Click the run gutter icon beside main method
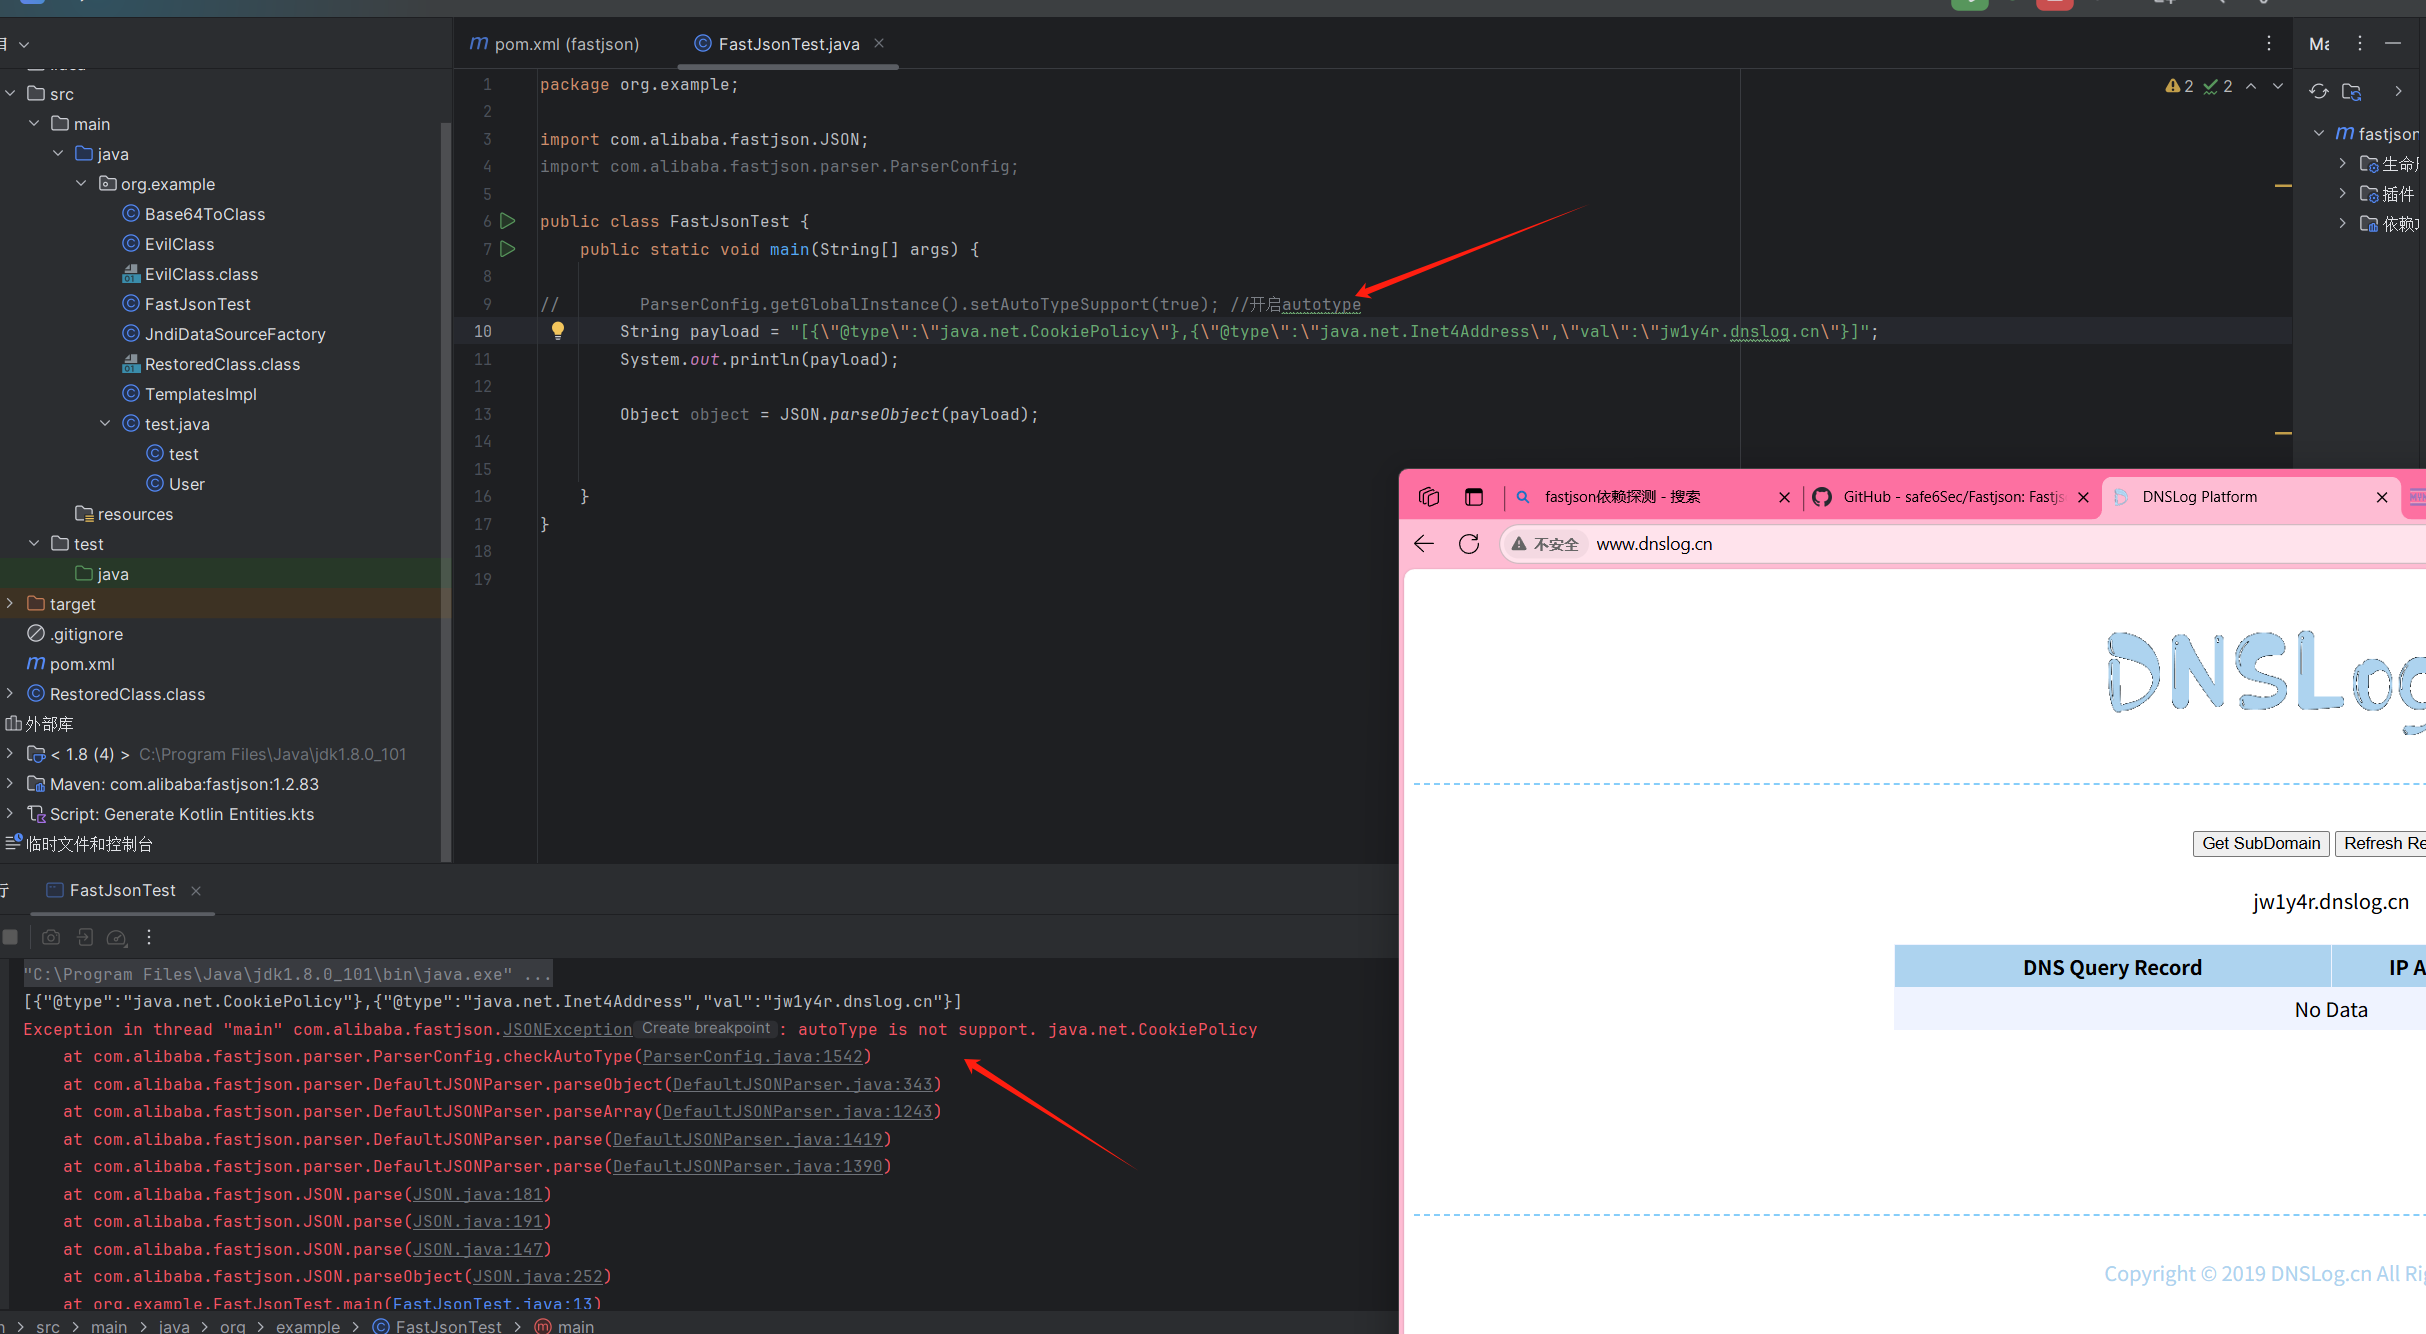2426x1334 pixels. click(508, 249)
